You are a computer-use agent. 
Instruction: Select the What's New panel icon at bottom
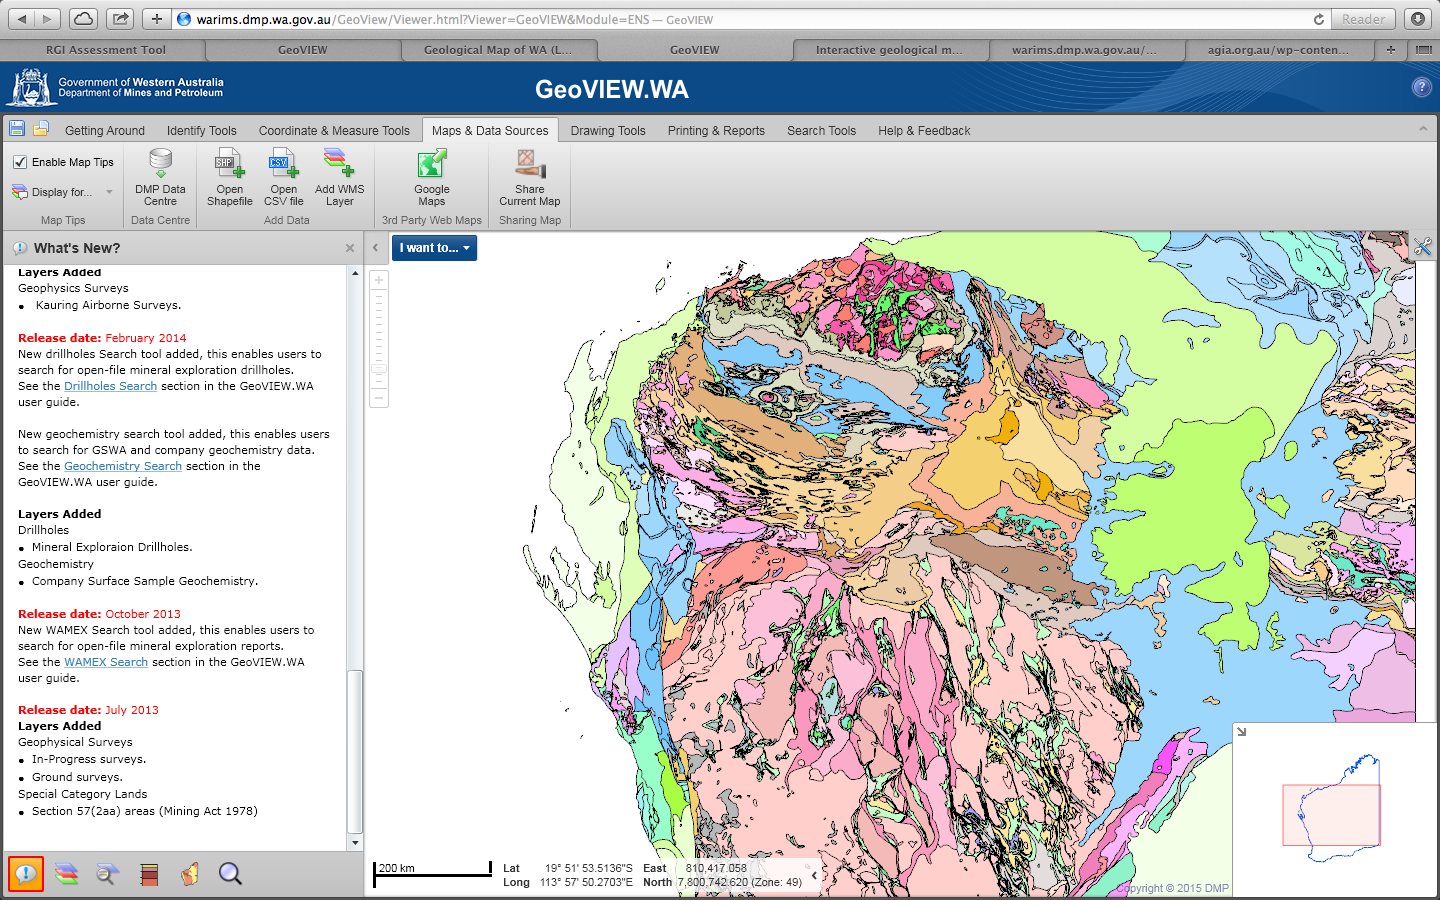pyautogui.click(x=25, y=874)
